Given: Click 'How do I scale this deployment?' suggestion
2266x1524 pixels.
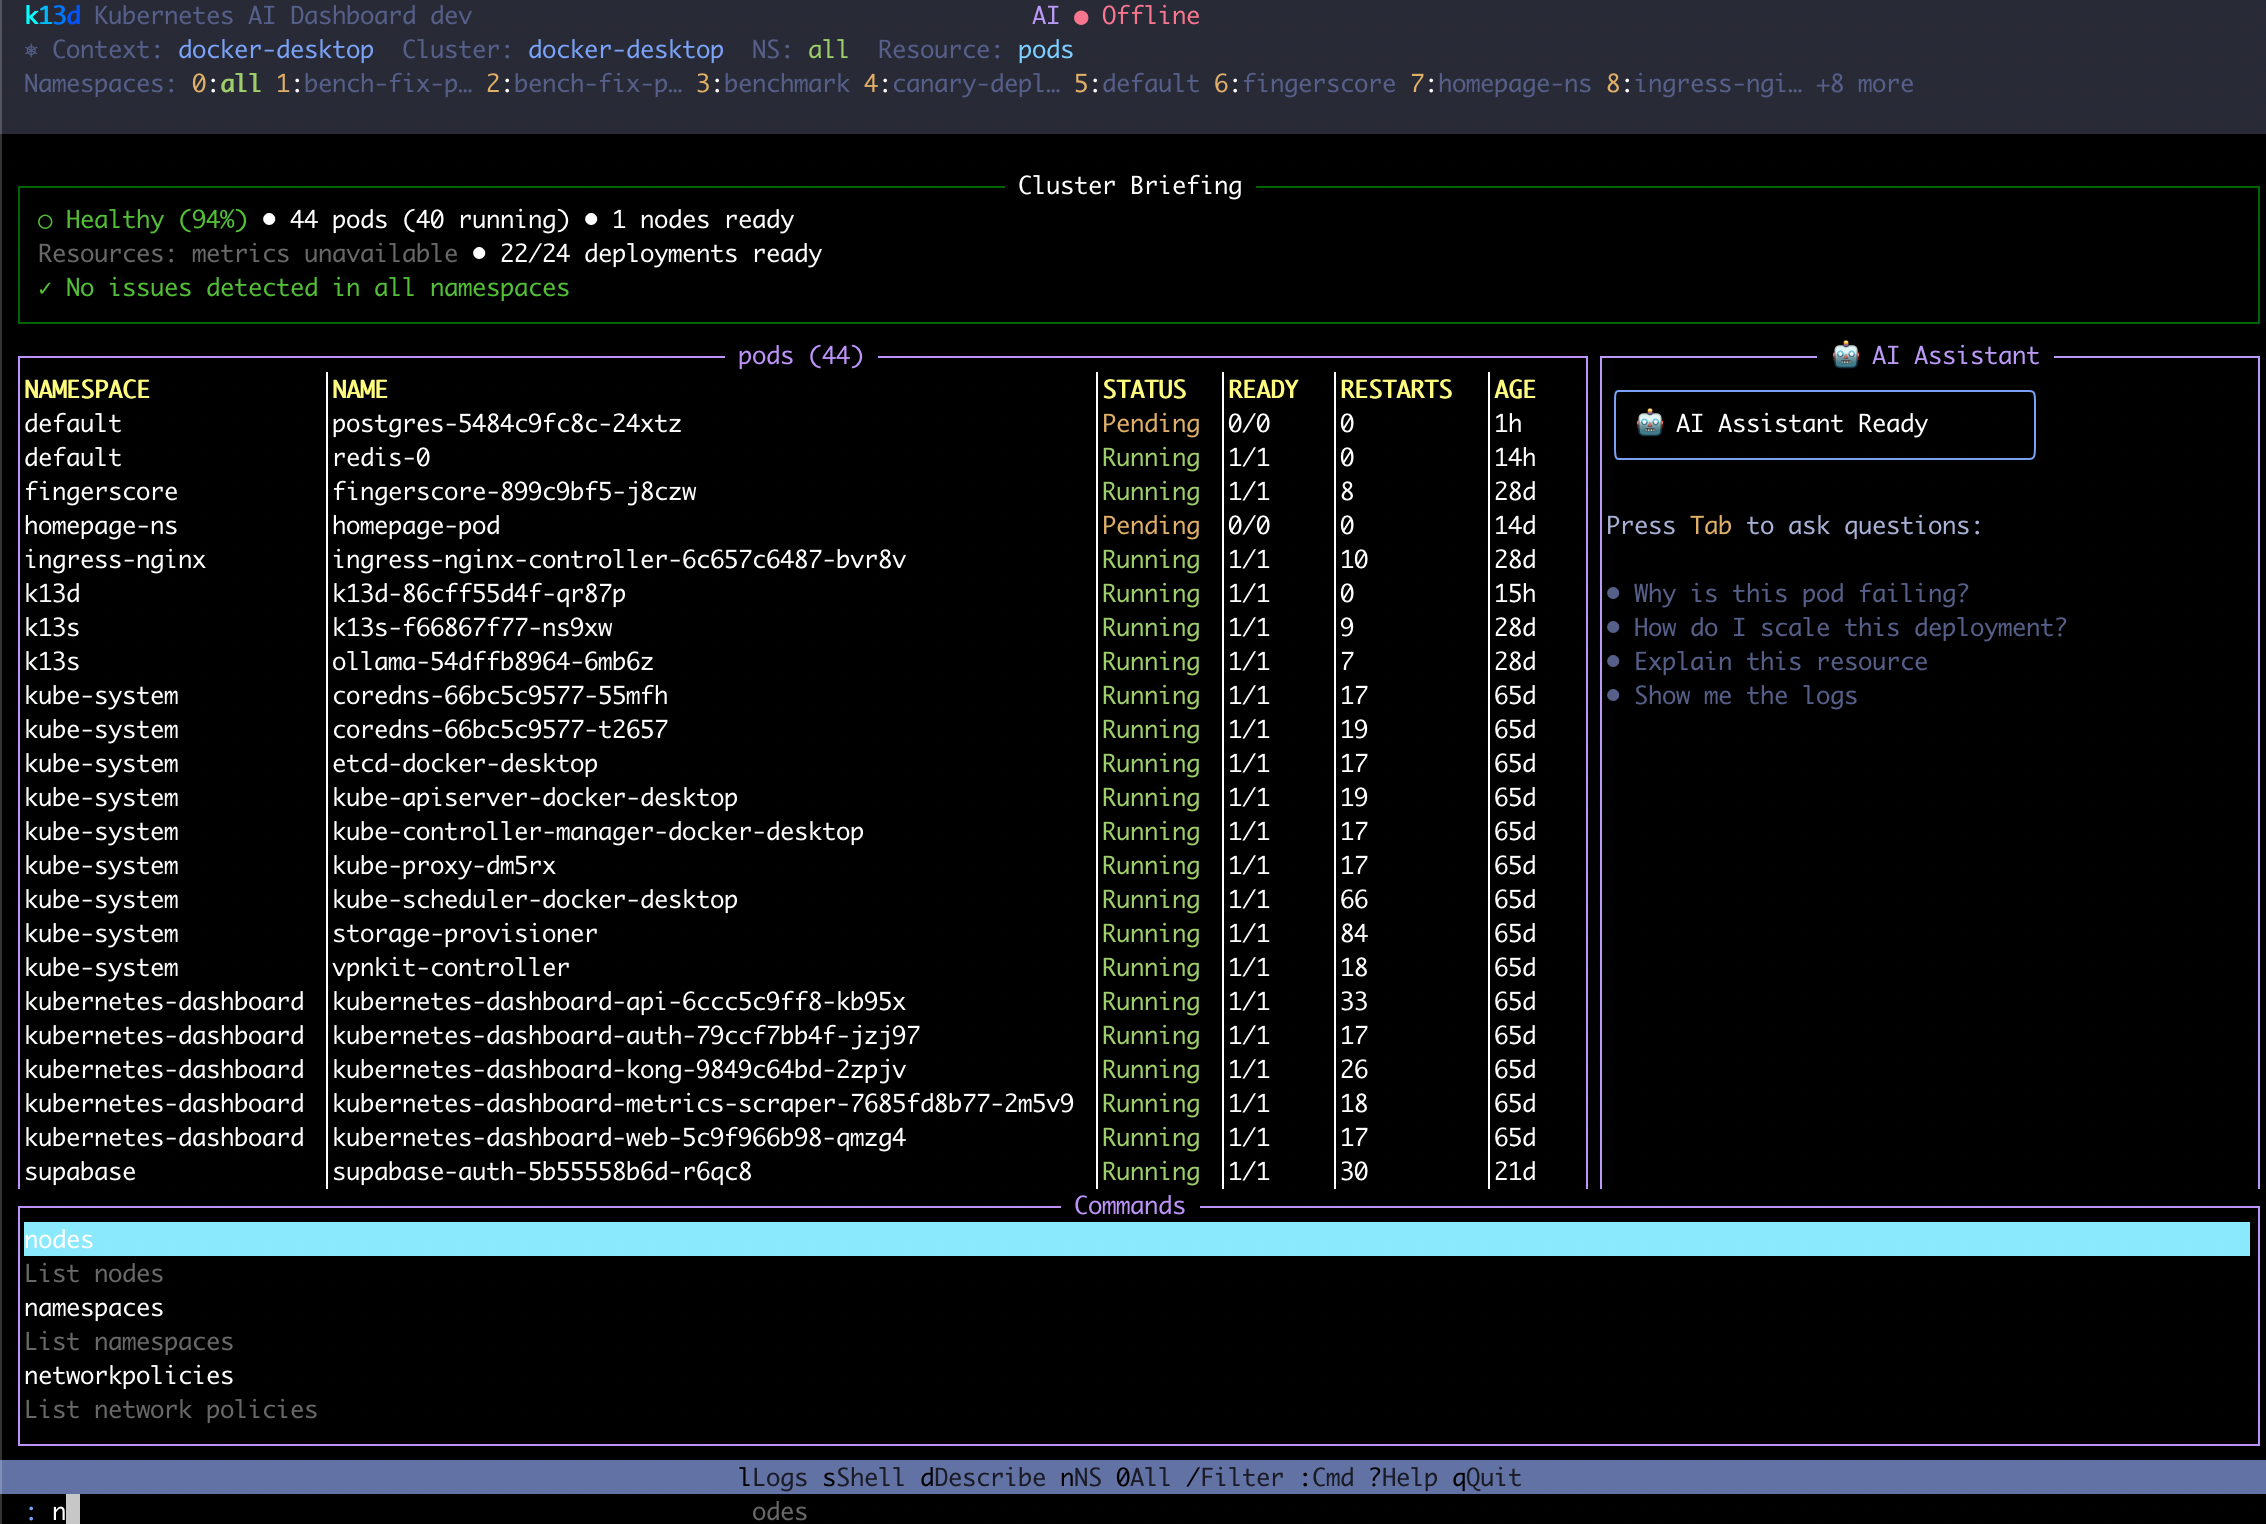Looking at the screenshot, I should 1849,628.
